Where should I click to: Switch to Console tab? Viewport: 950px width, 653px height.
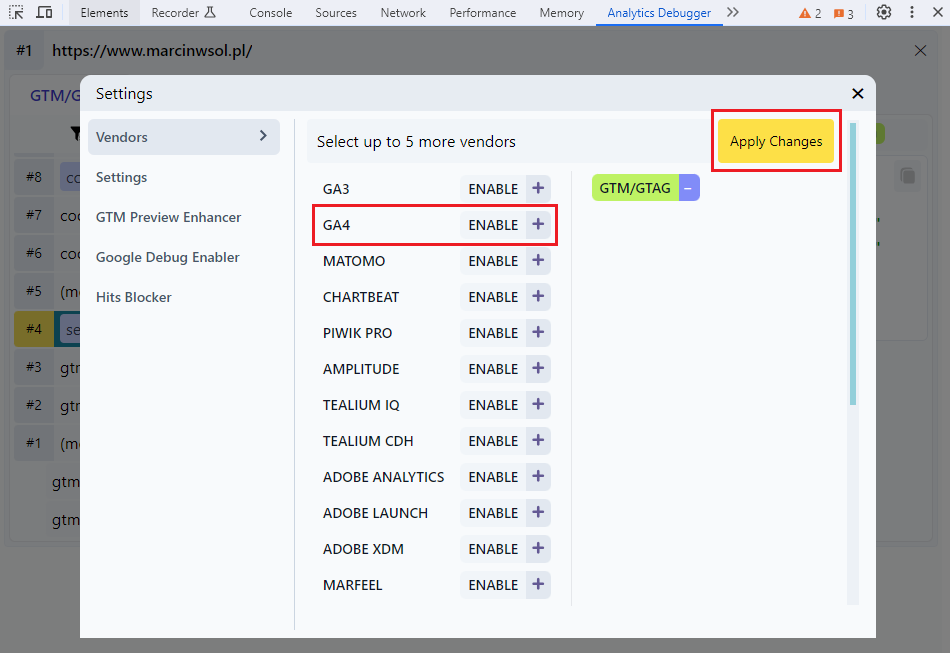pyautogui.click(x=270, y=13)
